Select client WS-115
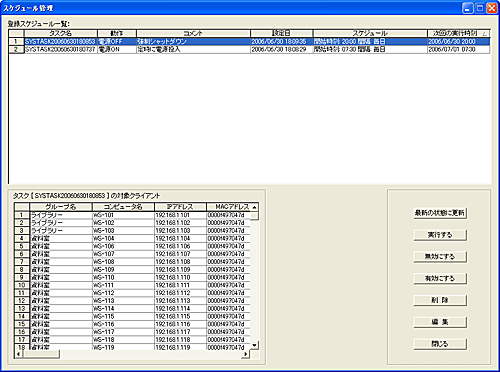 123,316
